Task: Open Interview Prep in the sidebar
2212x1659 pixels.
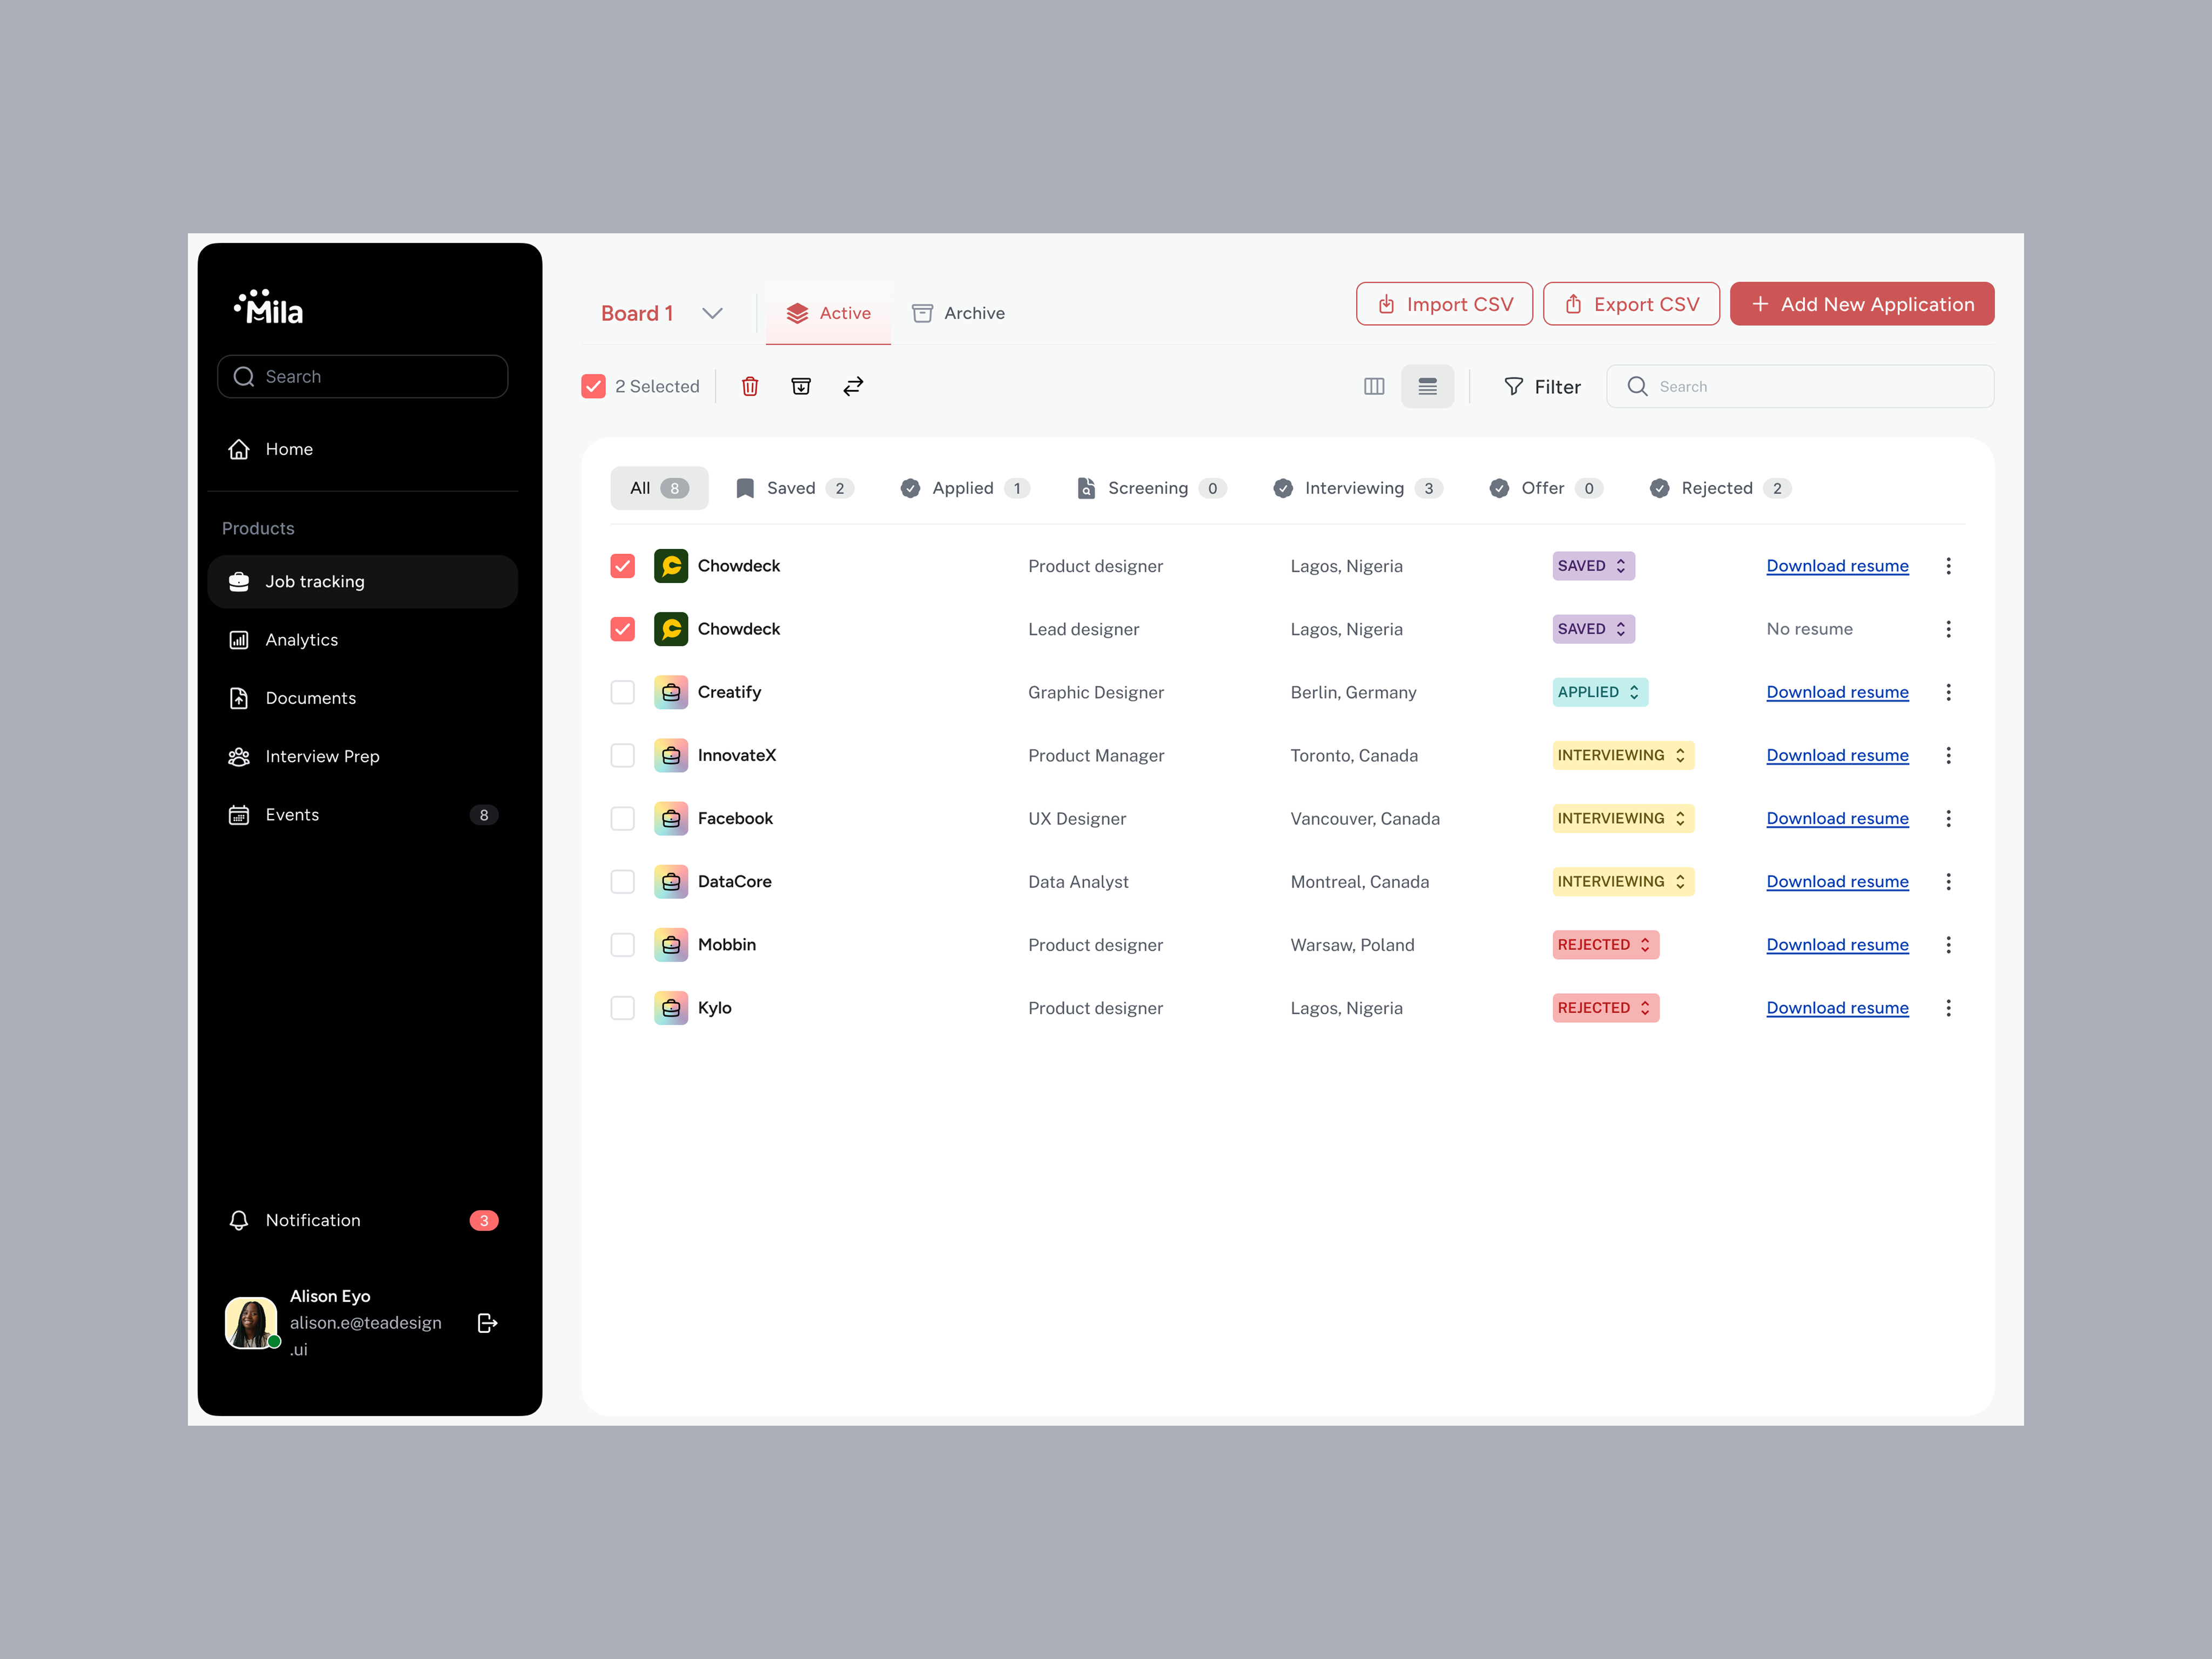Action: [321, 756]
